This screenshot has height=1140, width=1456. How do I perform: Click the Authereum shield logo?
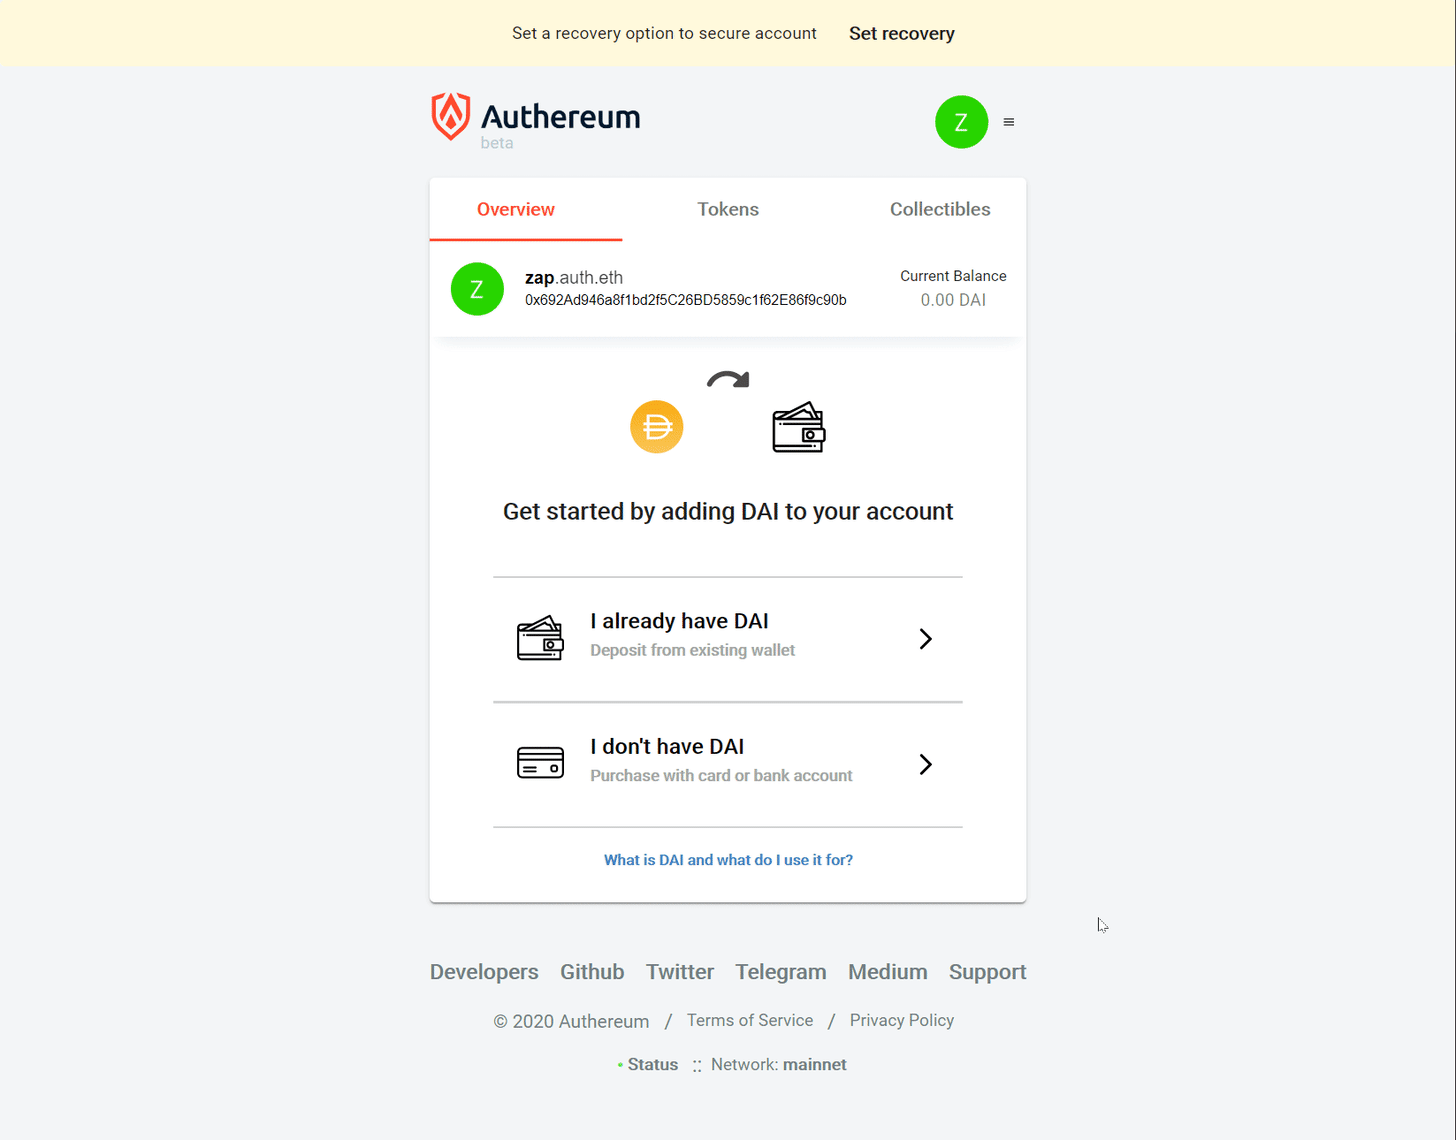tap(451, 117)
